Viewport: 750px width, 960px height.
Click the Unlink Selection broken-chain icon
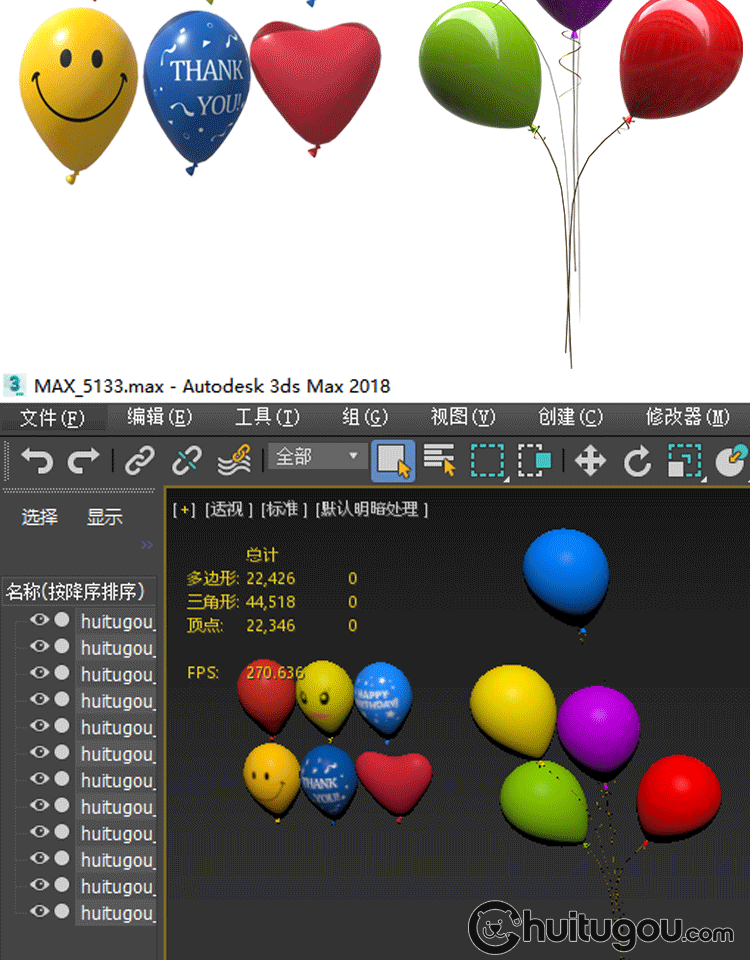[187, 460]
